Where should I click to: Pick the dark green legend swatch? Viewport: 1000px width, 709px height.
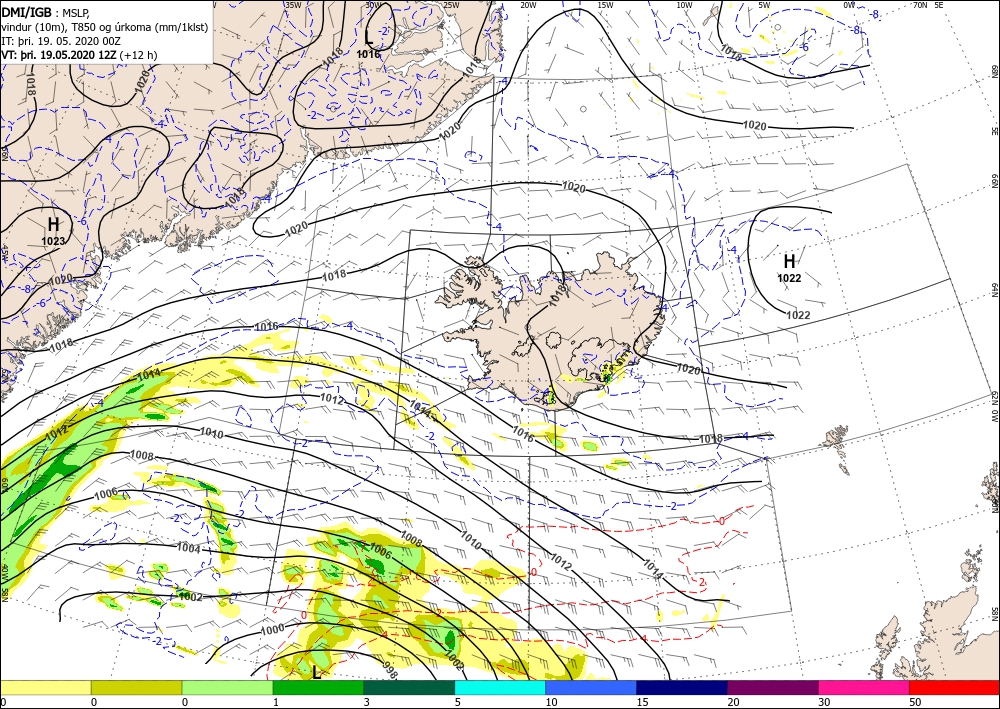point(409,687)
